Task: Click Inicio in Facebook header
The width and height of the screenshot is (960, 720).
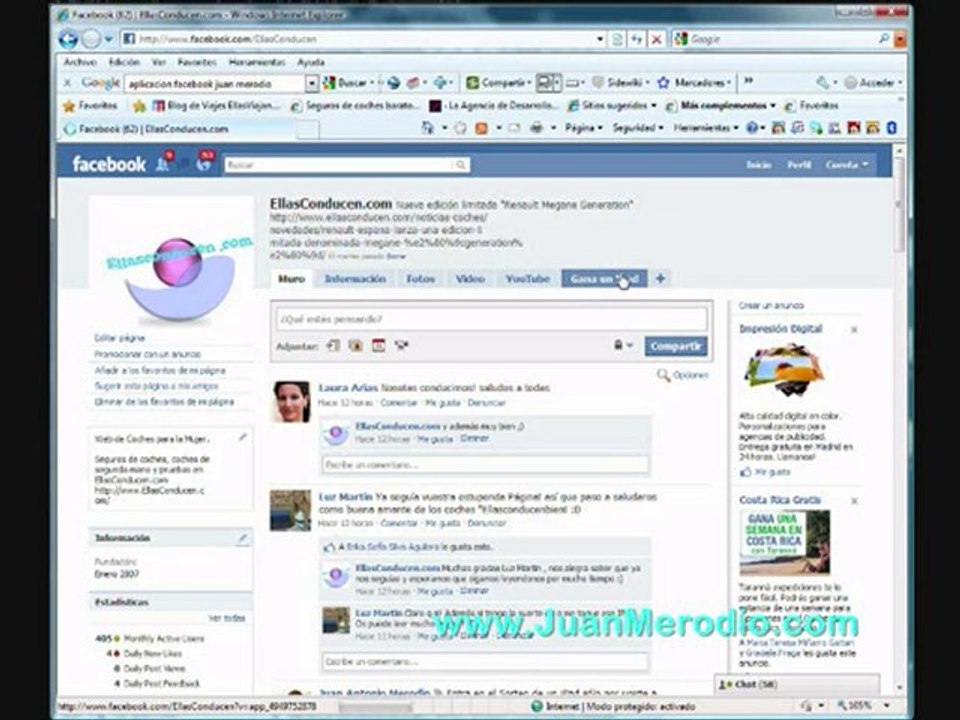Action: (x=759, y=165)
